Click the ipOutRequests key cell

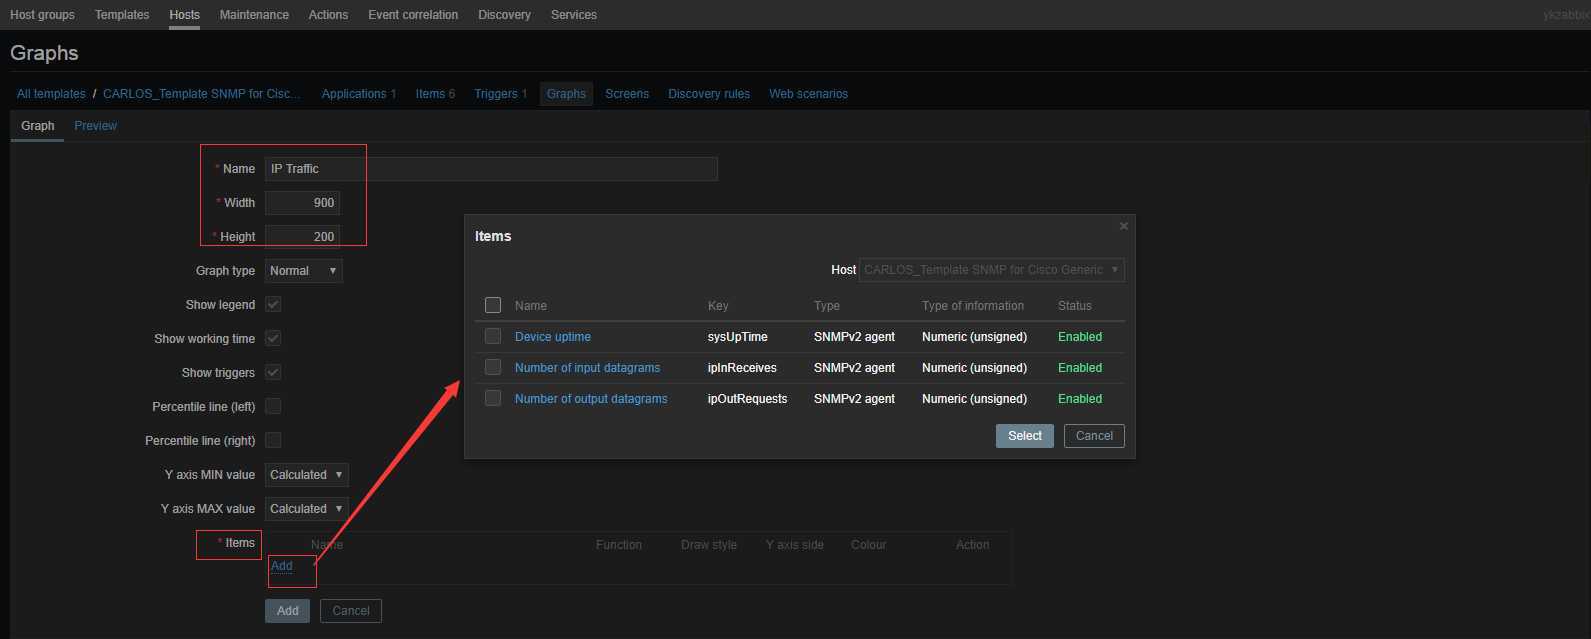coord(748,399)
